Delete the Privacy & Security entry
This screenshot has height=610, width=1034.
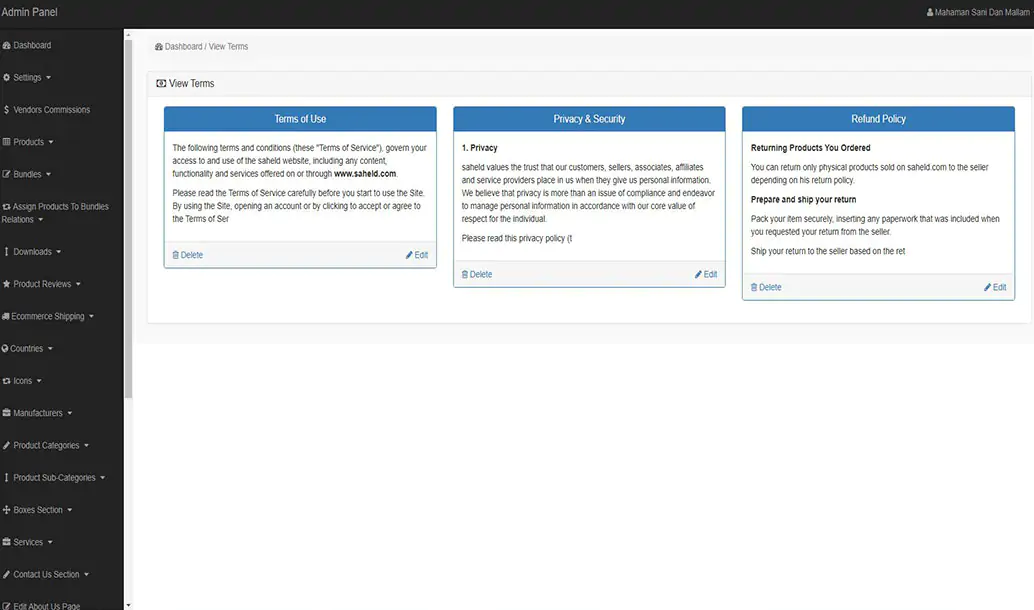(x=477, y=274)
